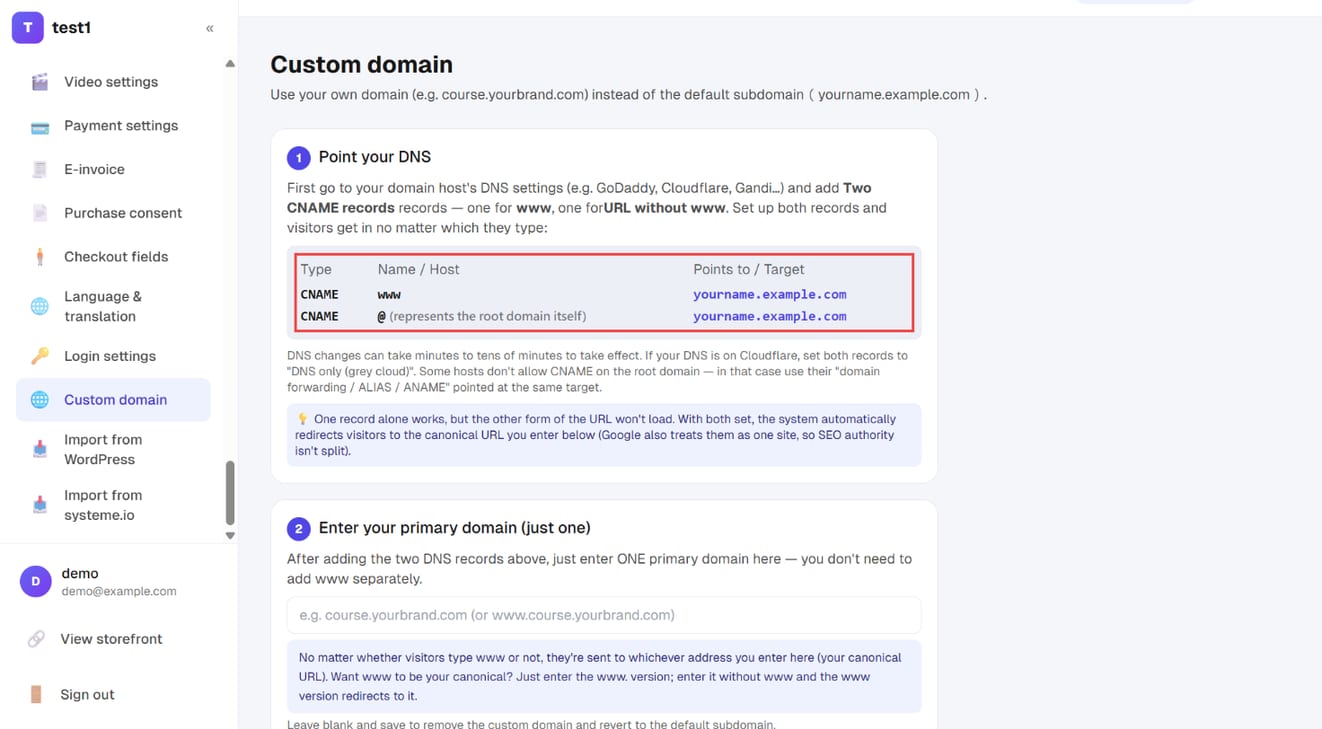Viewport: 1322px width, 729px height.
Task: Click the Payment settings card icon
Action: tap(40, 126)
